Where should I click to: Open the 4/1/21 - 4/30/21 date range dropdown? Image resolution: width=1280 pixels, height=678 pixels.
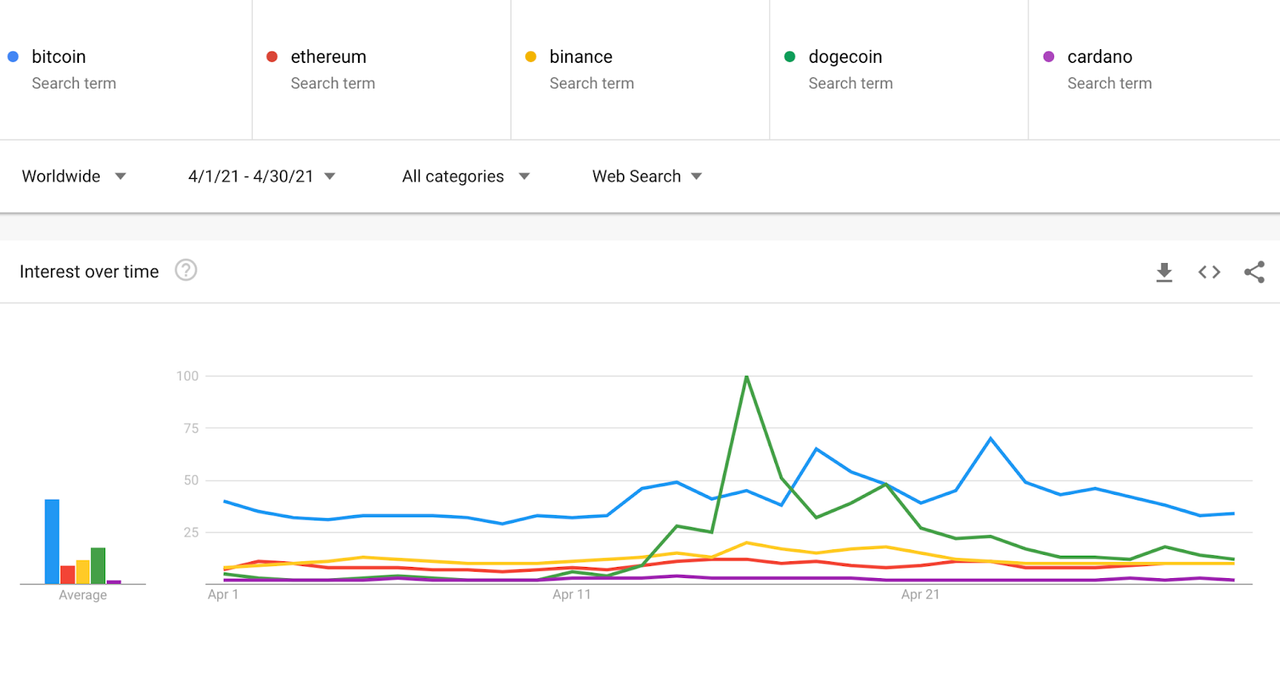click(x=262, y=176)
